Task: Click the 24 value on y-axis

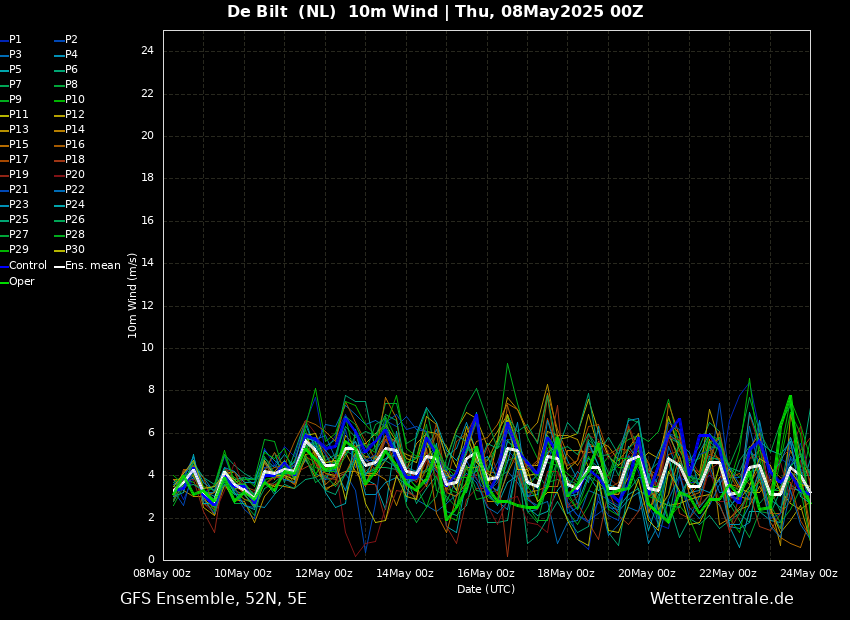Action: pos(147,51)
